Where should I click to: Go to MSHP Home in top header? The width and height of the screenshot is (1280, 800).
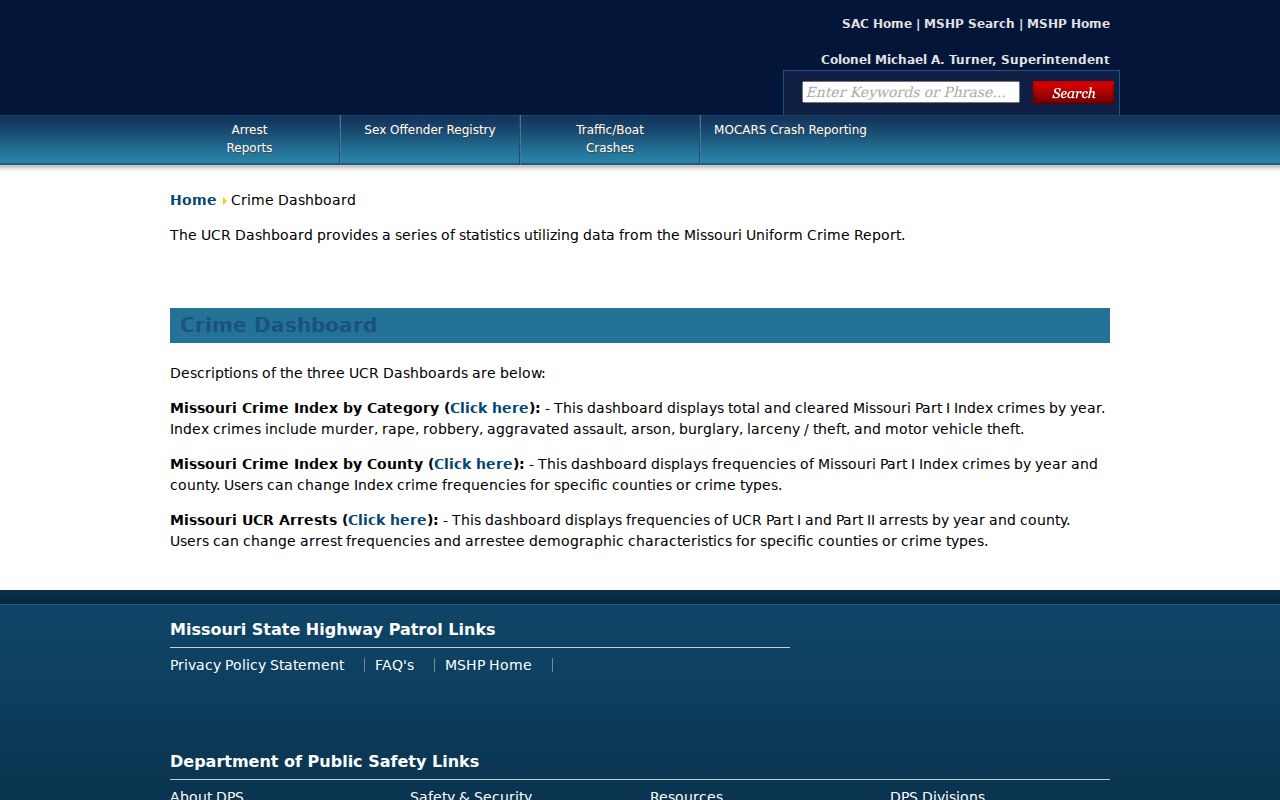pyautogui.click(x=1068, y=23)
